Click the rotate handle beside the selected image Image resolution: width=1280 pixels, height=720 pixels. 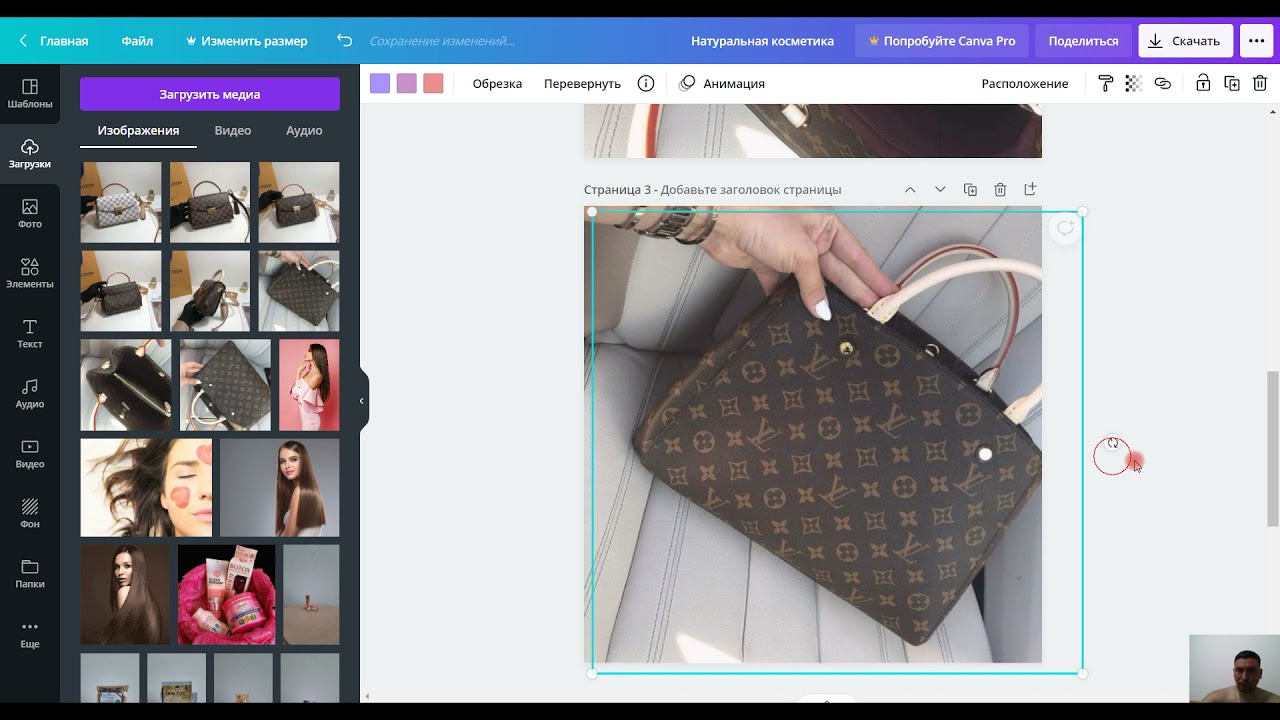tap(1113, 443)
